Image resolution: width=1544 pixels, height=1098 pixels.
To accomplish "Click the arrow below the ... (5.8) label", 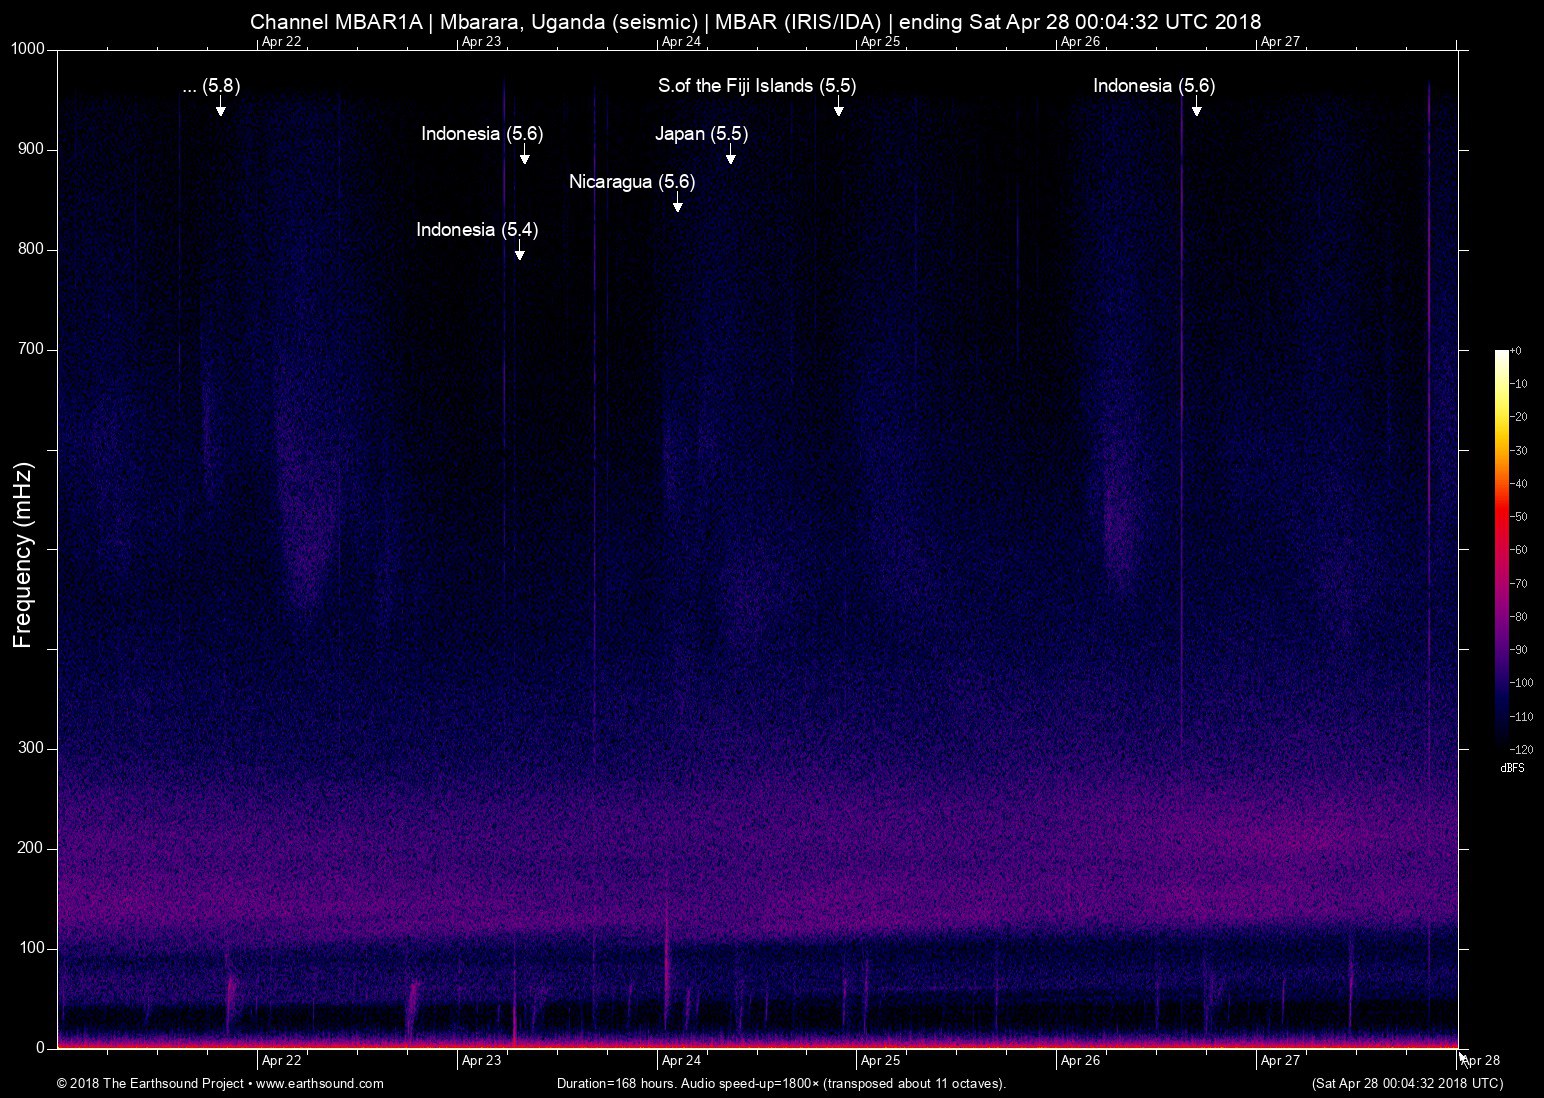I will click(221, 107).
